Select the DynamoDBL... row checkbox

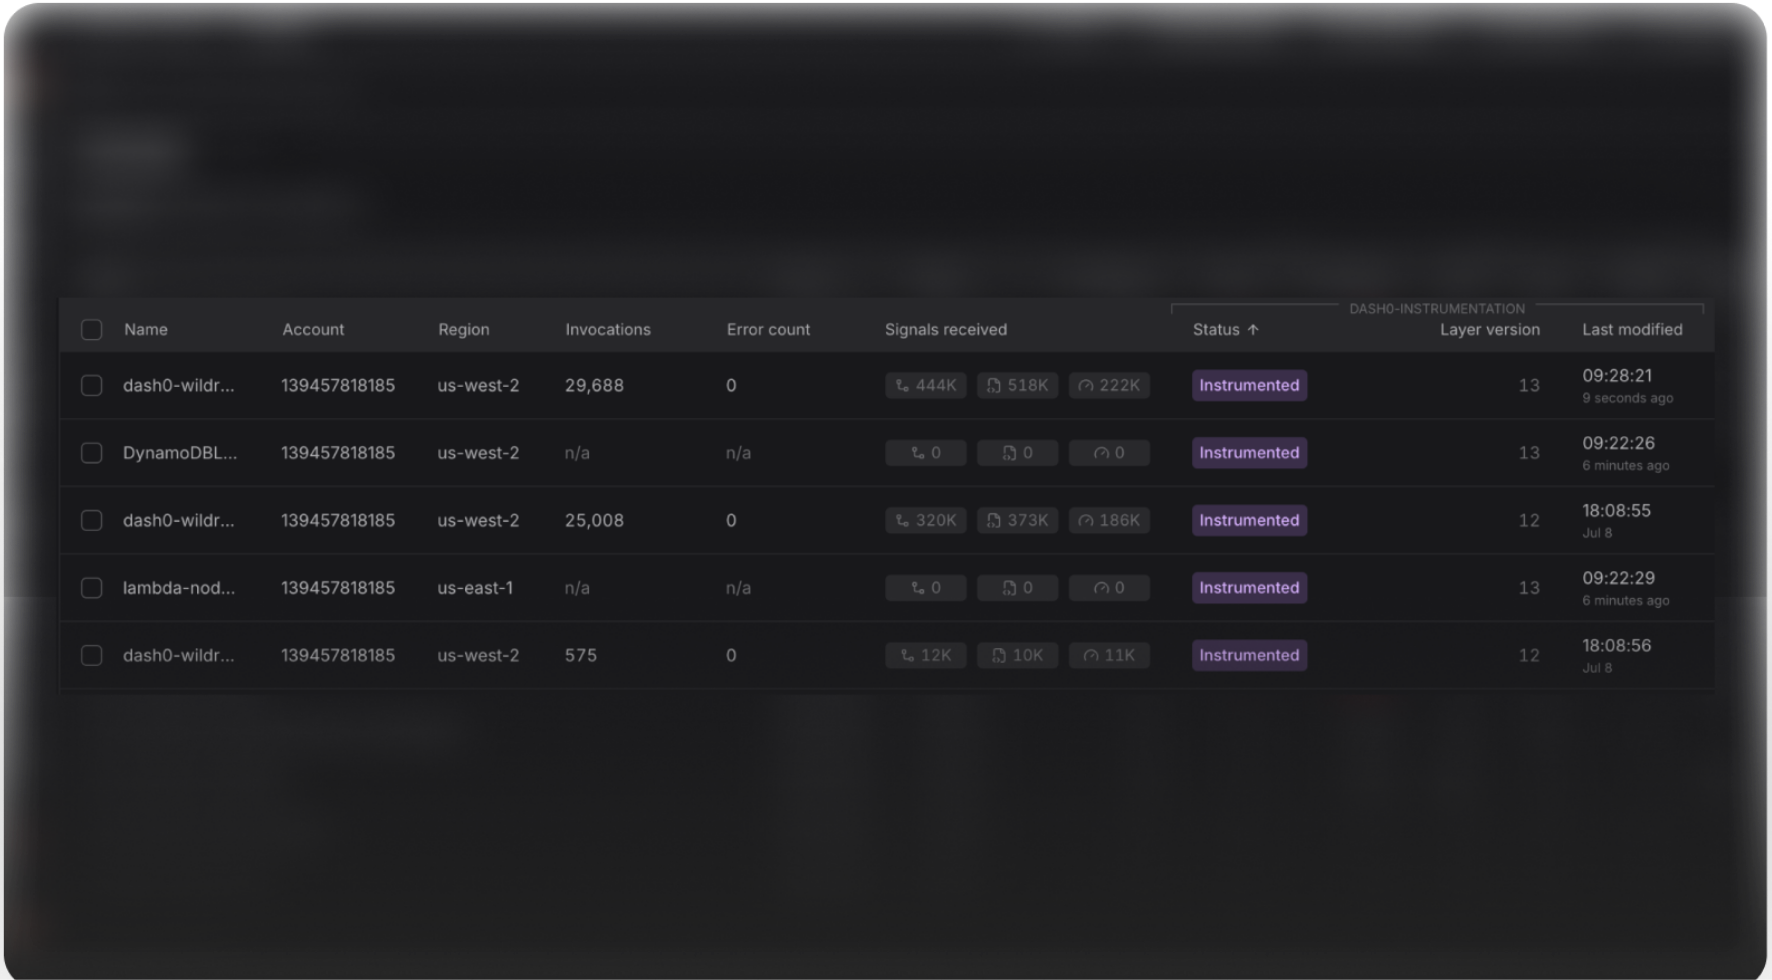(x=91, y=453)
